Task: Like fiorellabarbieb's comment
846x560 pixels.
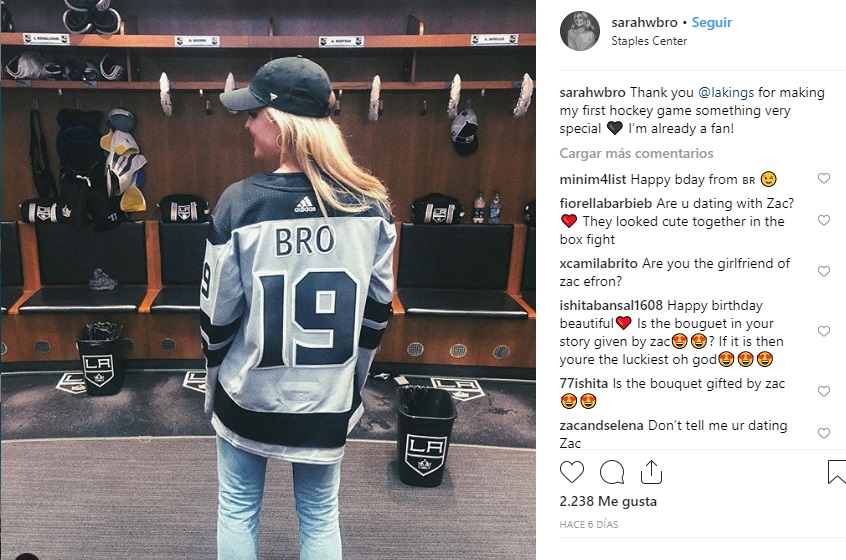Action: click(x=823, y=220)
